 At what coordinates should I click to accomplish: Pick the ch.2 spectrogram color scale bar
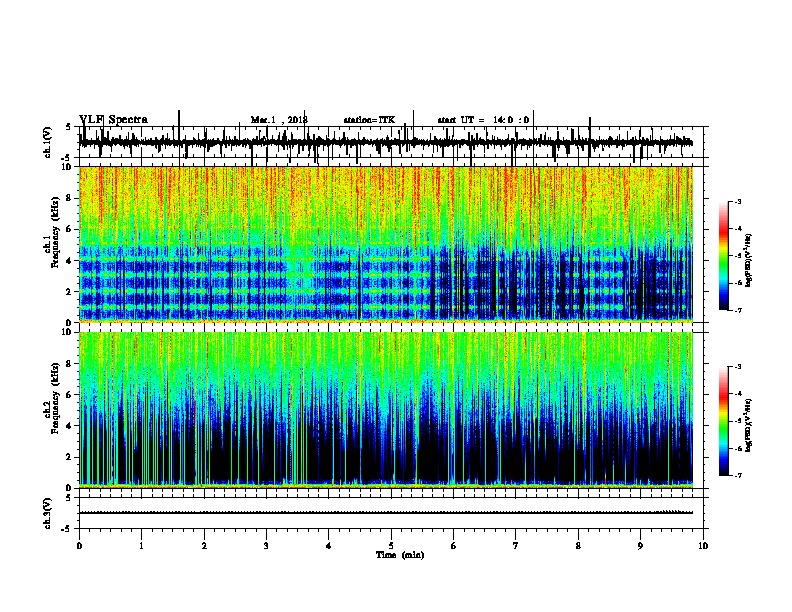(724, 421)
